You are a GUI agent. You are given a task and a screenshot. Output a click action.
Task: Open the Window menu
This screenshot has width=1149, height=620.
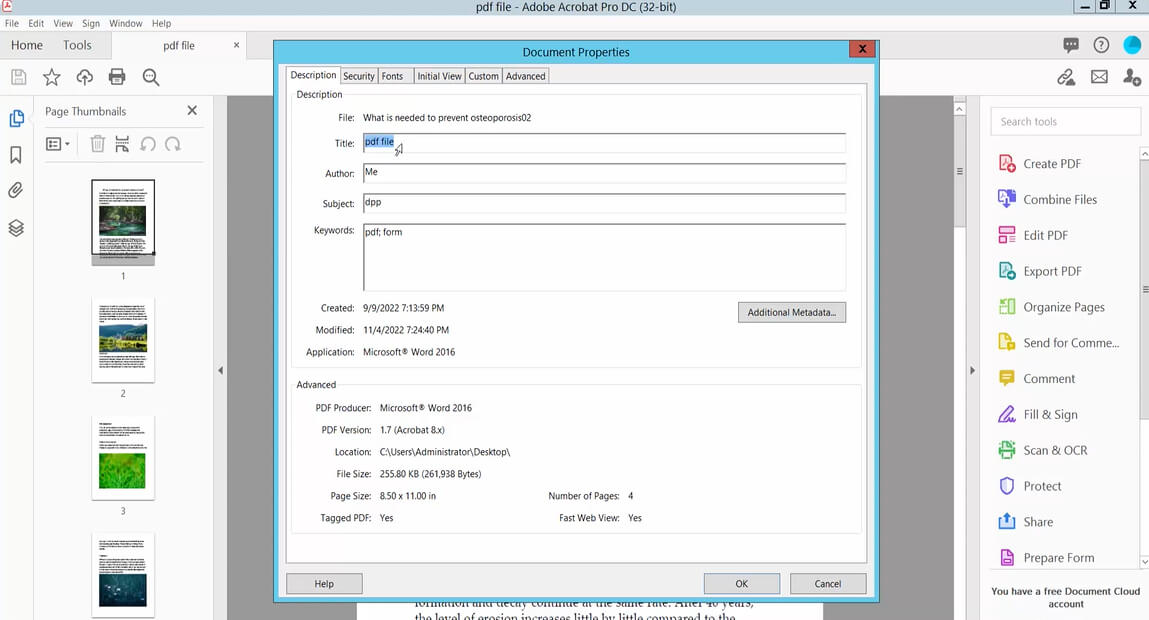click(125, 22)
